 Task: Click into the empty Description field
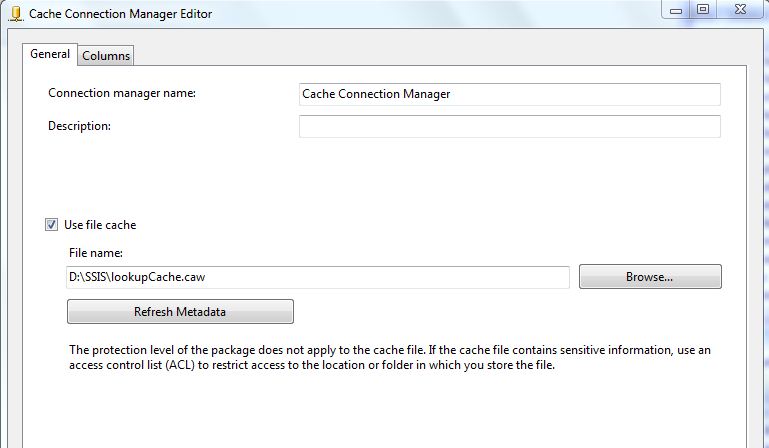tap(509, 126)
